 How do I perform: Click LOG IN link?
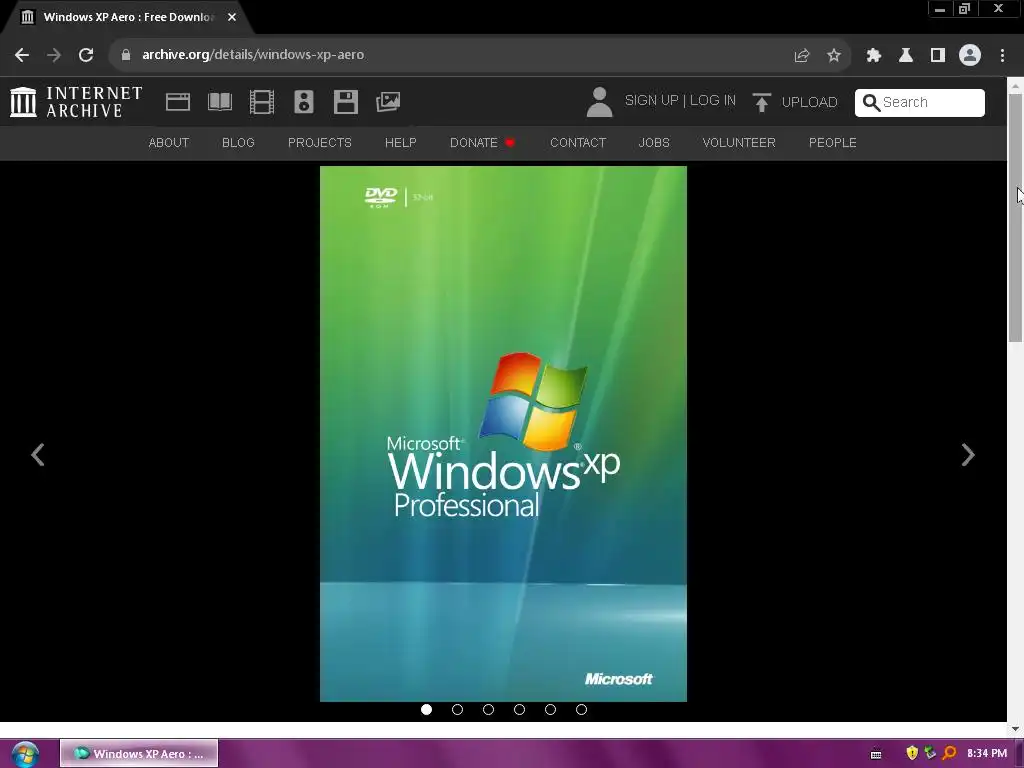[712, 101]
